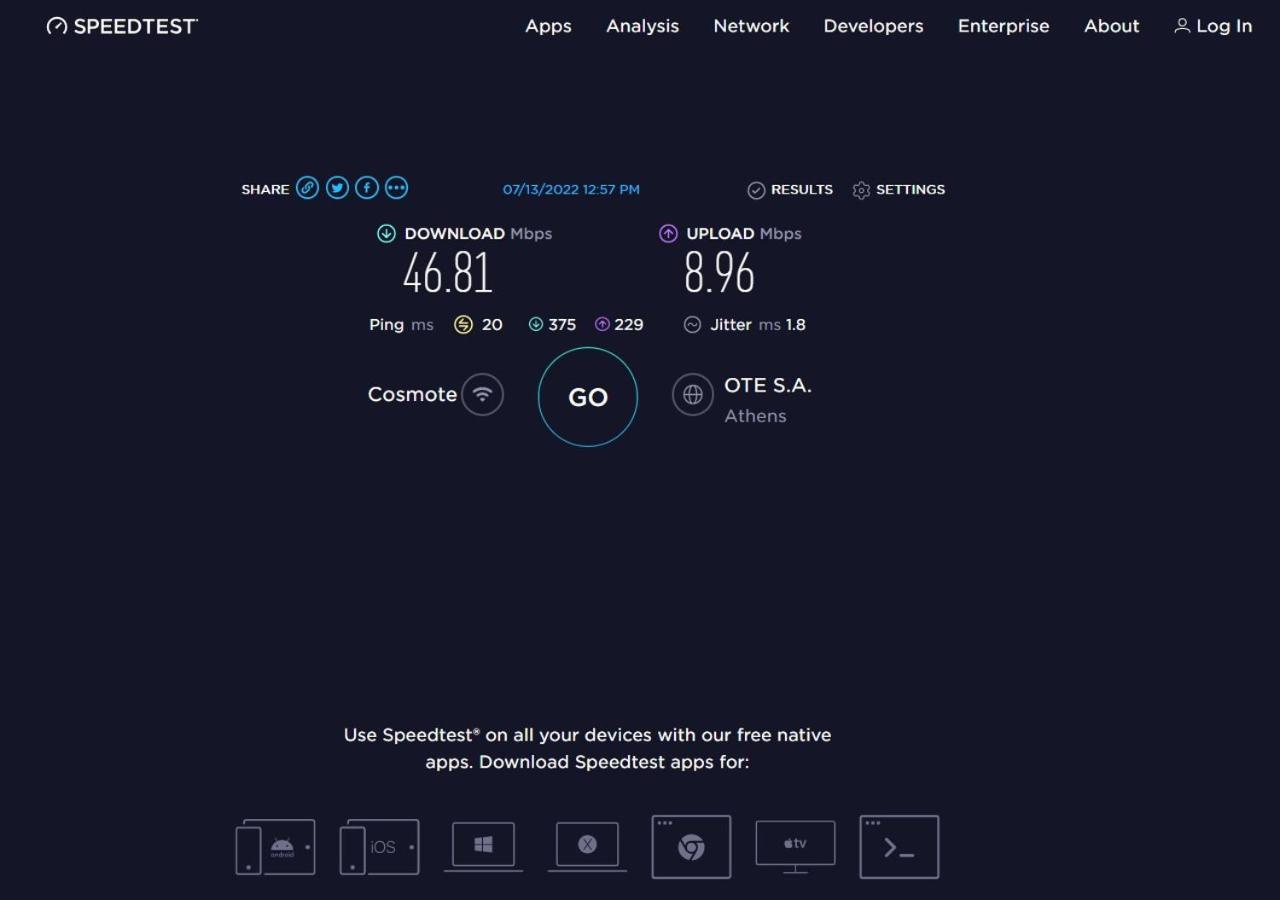
Task: Click the upload ping value 229
Action: click(x=629, y=325)
